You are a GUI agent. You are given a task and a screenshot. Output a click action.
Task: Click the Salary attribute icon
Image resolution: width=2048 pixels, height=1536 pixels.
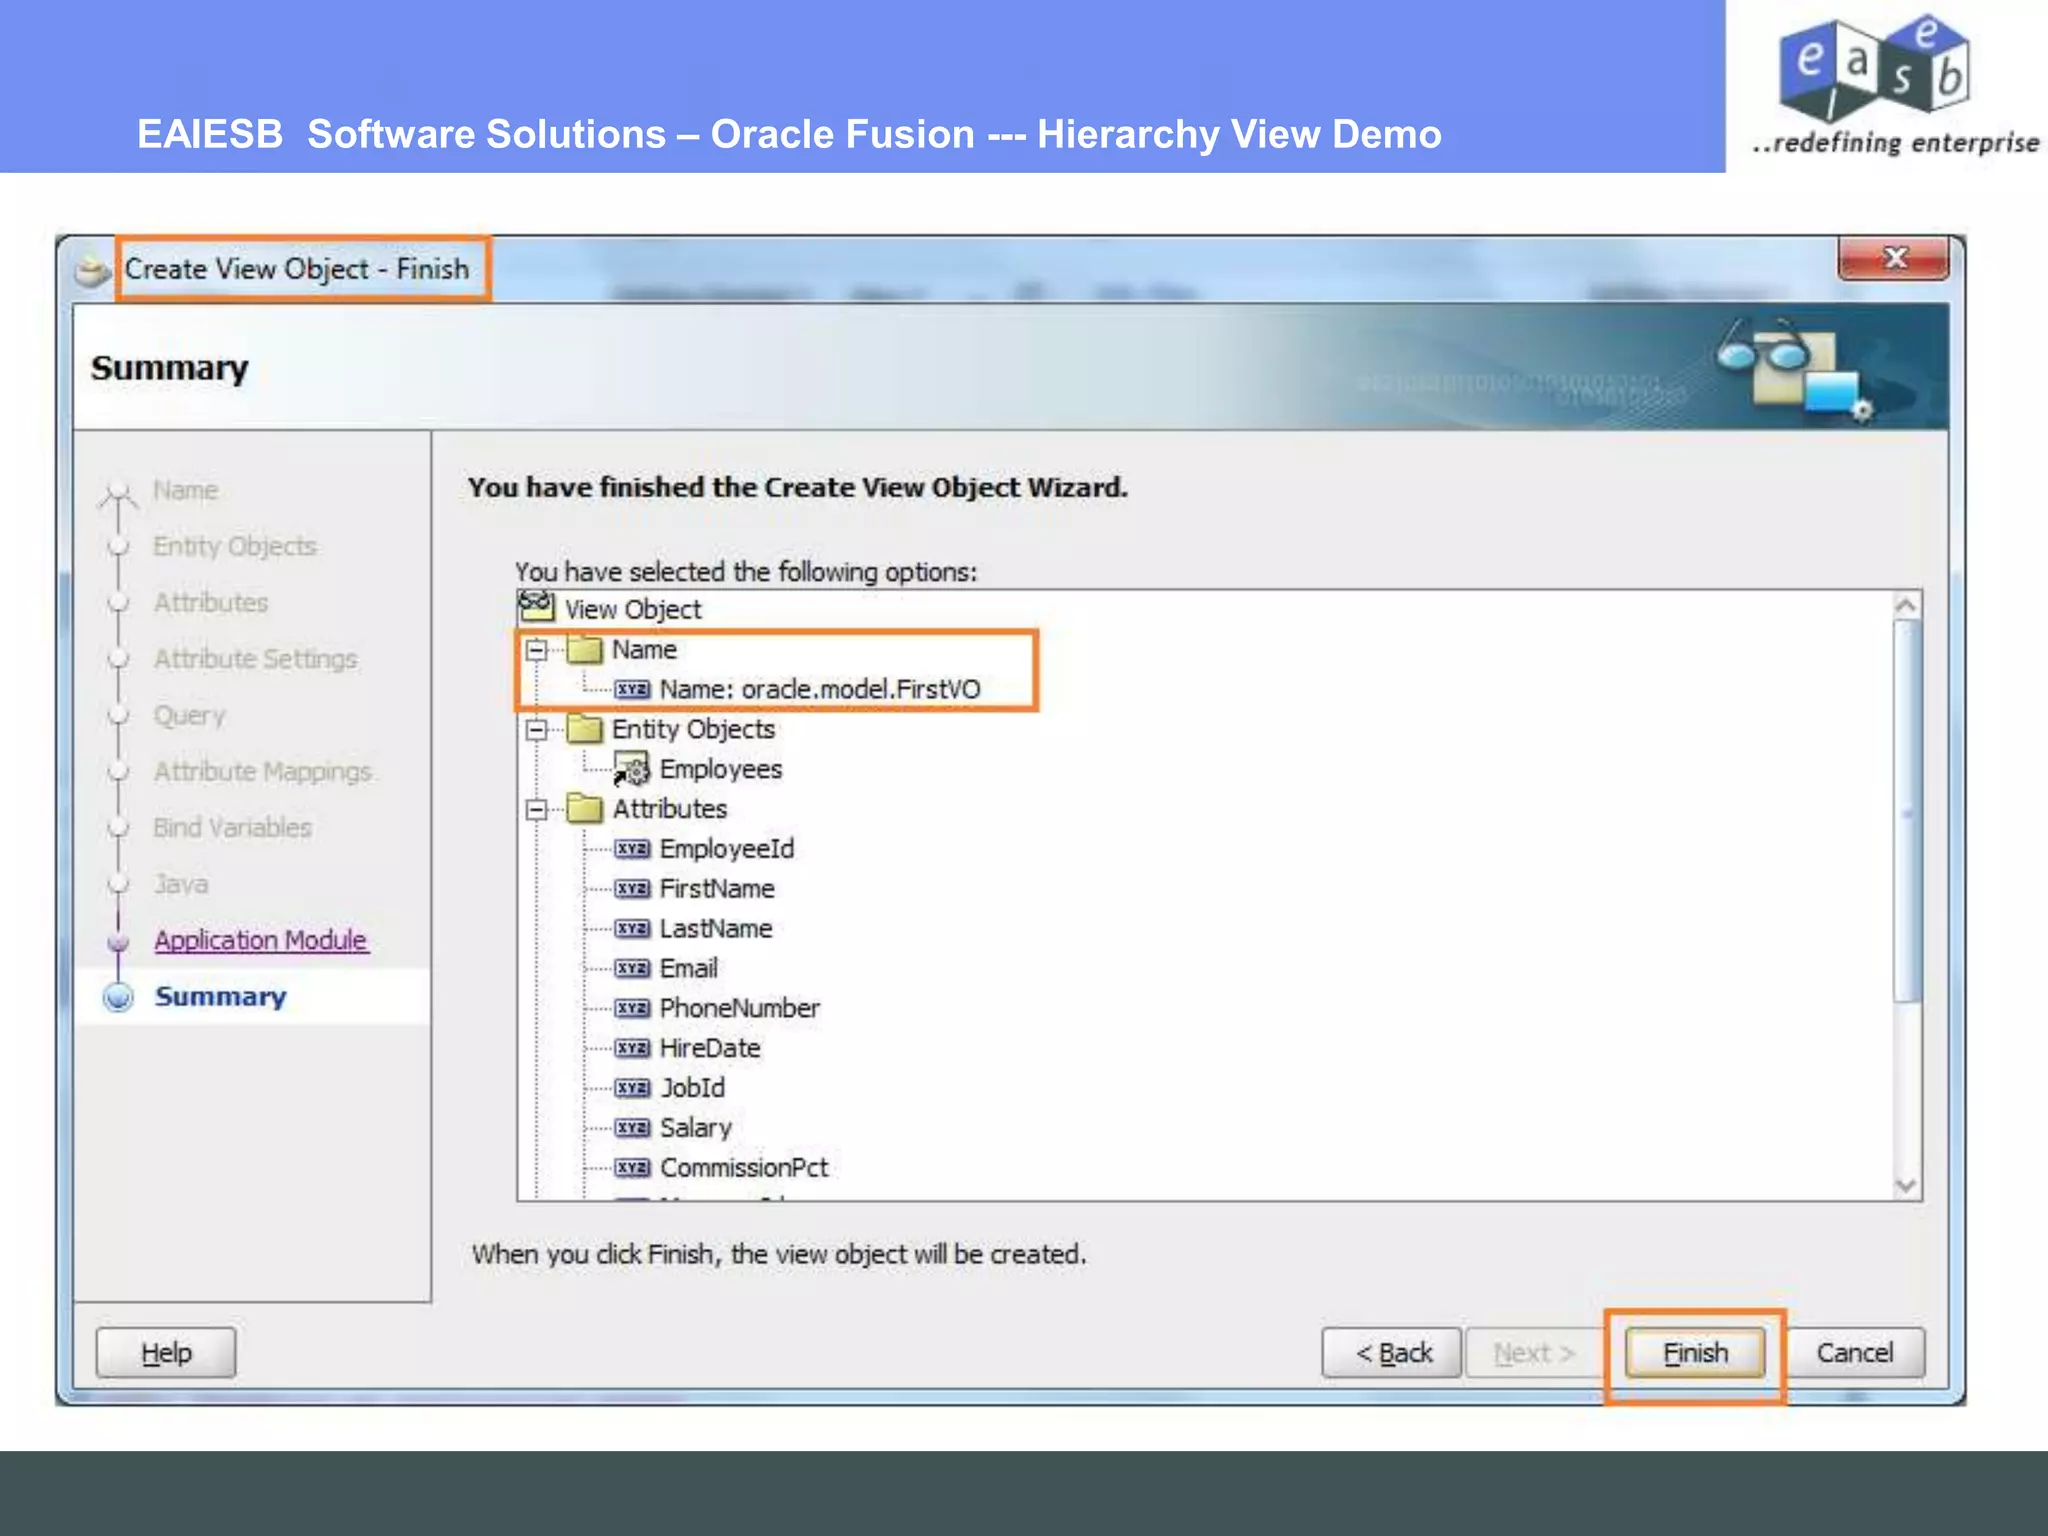click(x=632, y=1128)
